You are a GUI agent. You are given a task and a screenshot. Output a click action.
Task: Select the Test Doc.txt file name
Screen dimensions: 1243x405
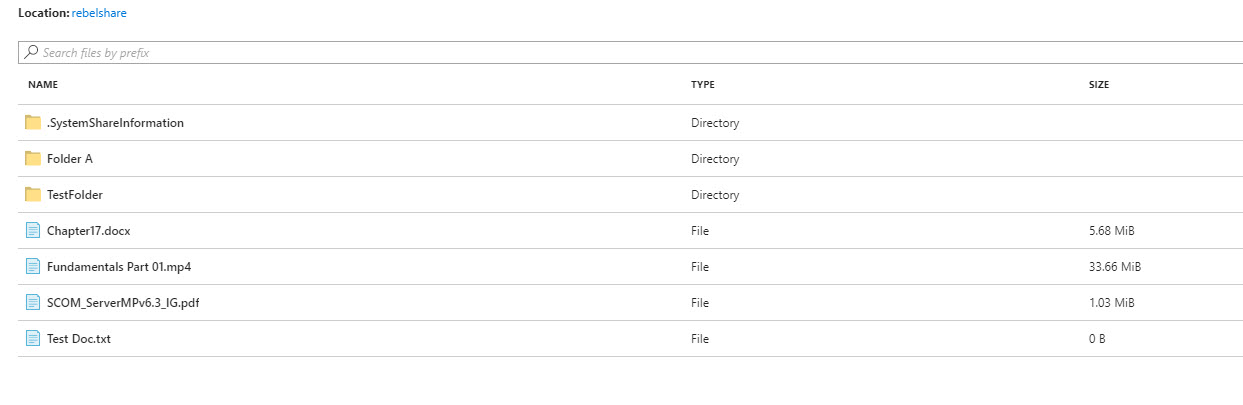pyautogui.click(x=79, y=339)
